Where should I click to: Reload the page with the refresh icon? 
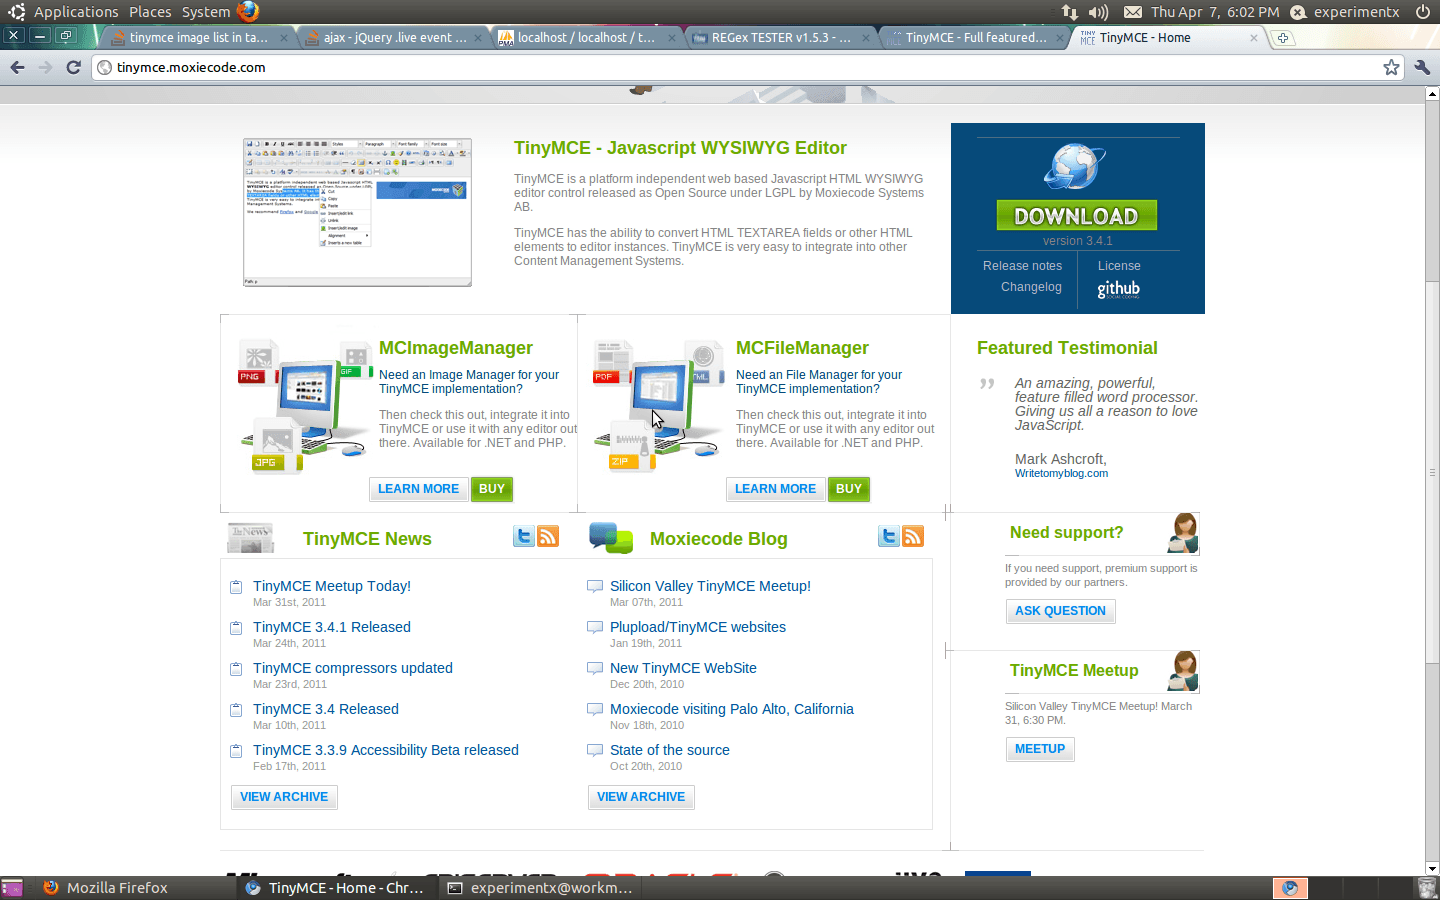click(73, 67)
